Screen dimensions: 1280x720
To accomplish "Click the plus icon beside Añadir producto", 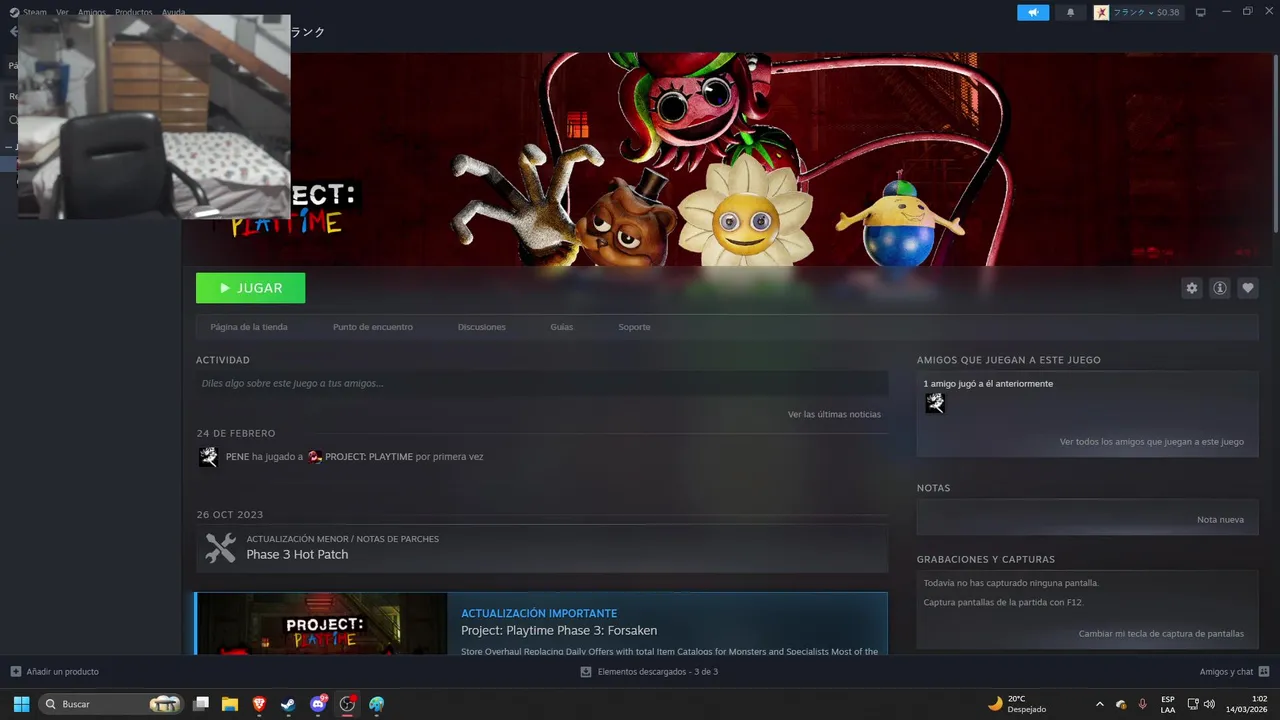I will [x=15, y=672].
